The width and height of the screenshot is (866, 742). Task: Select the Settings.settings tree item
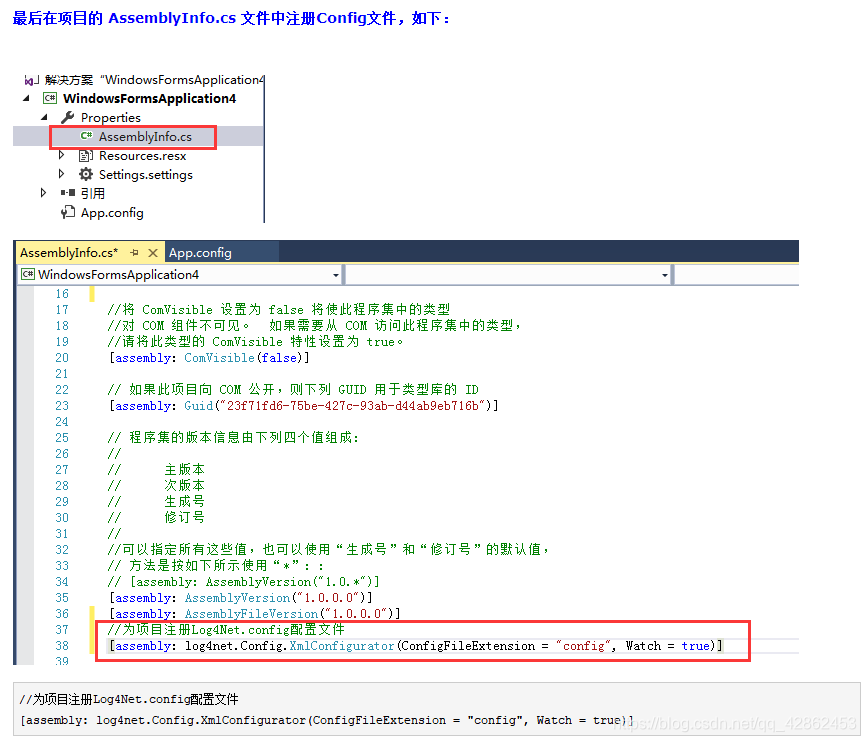pyautogui.click(x=146, y=175)
